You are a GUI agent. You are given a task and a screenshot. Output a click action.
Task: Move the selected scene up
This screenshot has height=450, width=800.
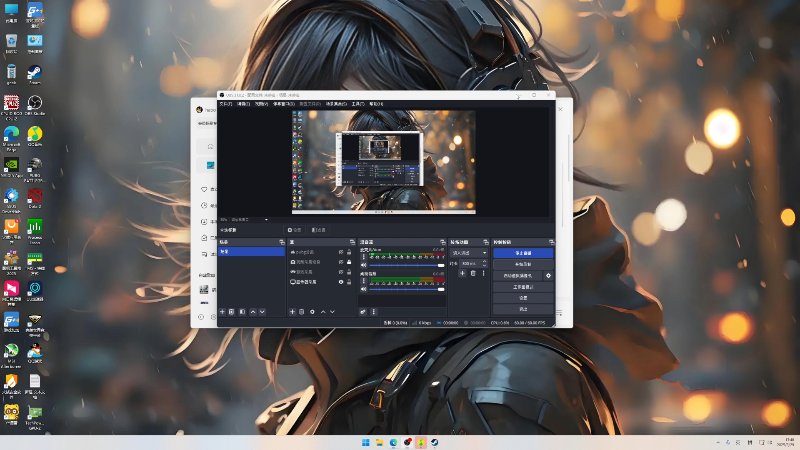(x=253, y=312)
